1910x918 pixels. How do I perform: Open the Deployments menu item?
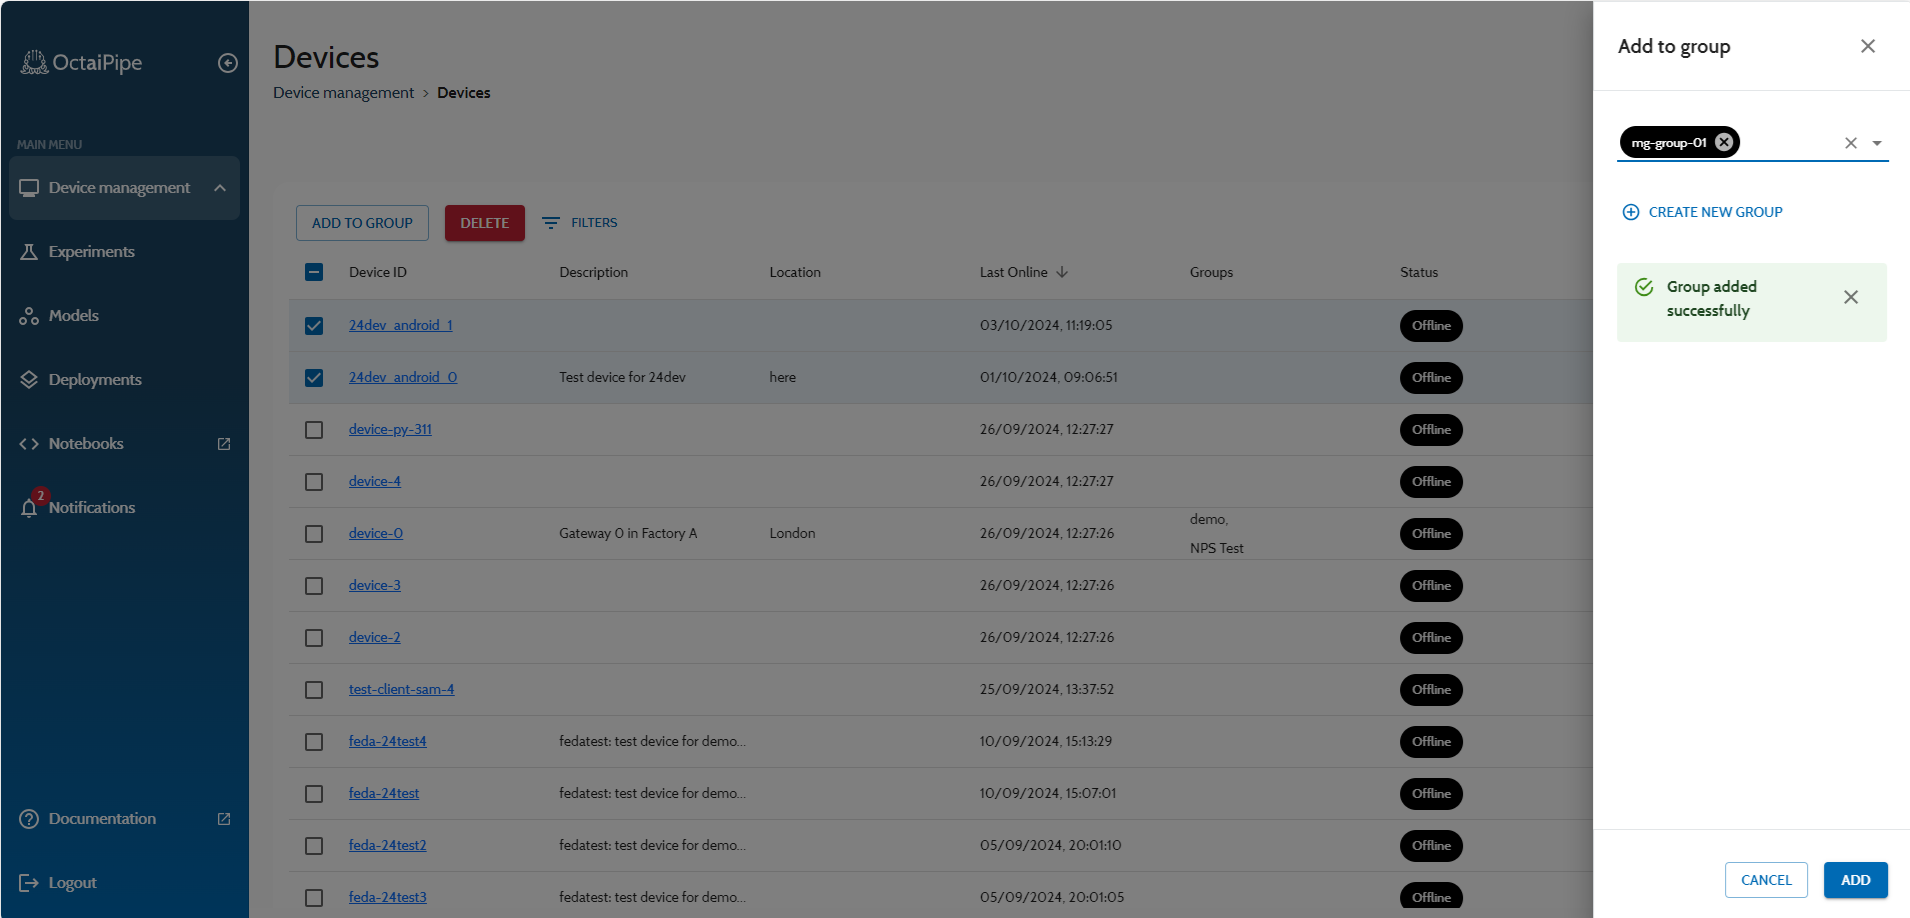coord(124,380)
